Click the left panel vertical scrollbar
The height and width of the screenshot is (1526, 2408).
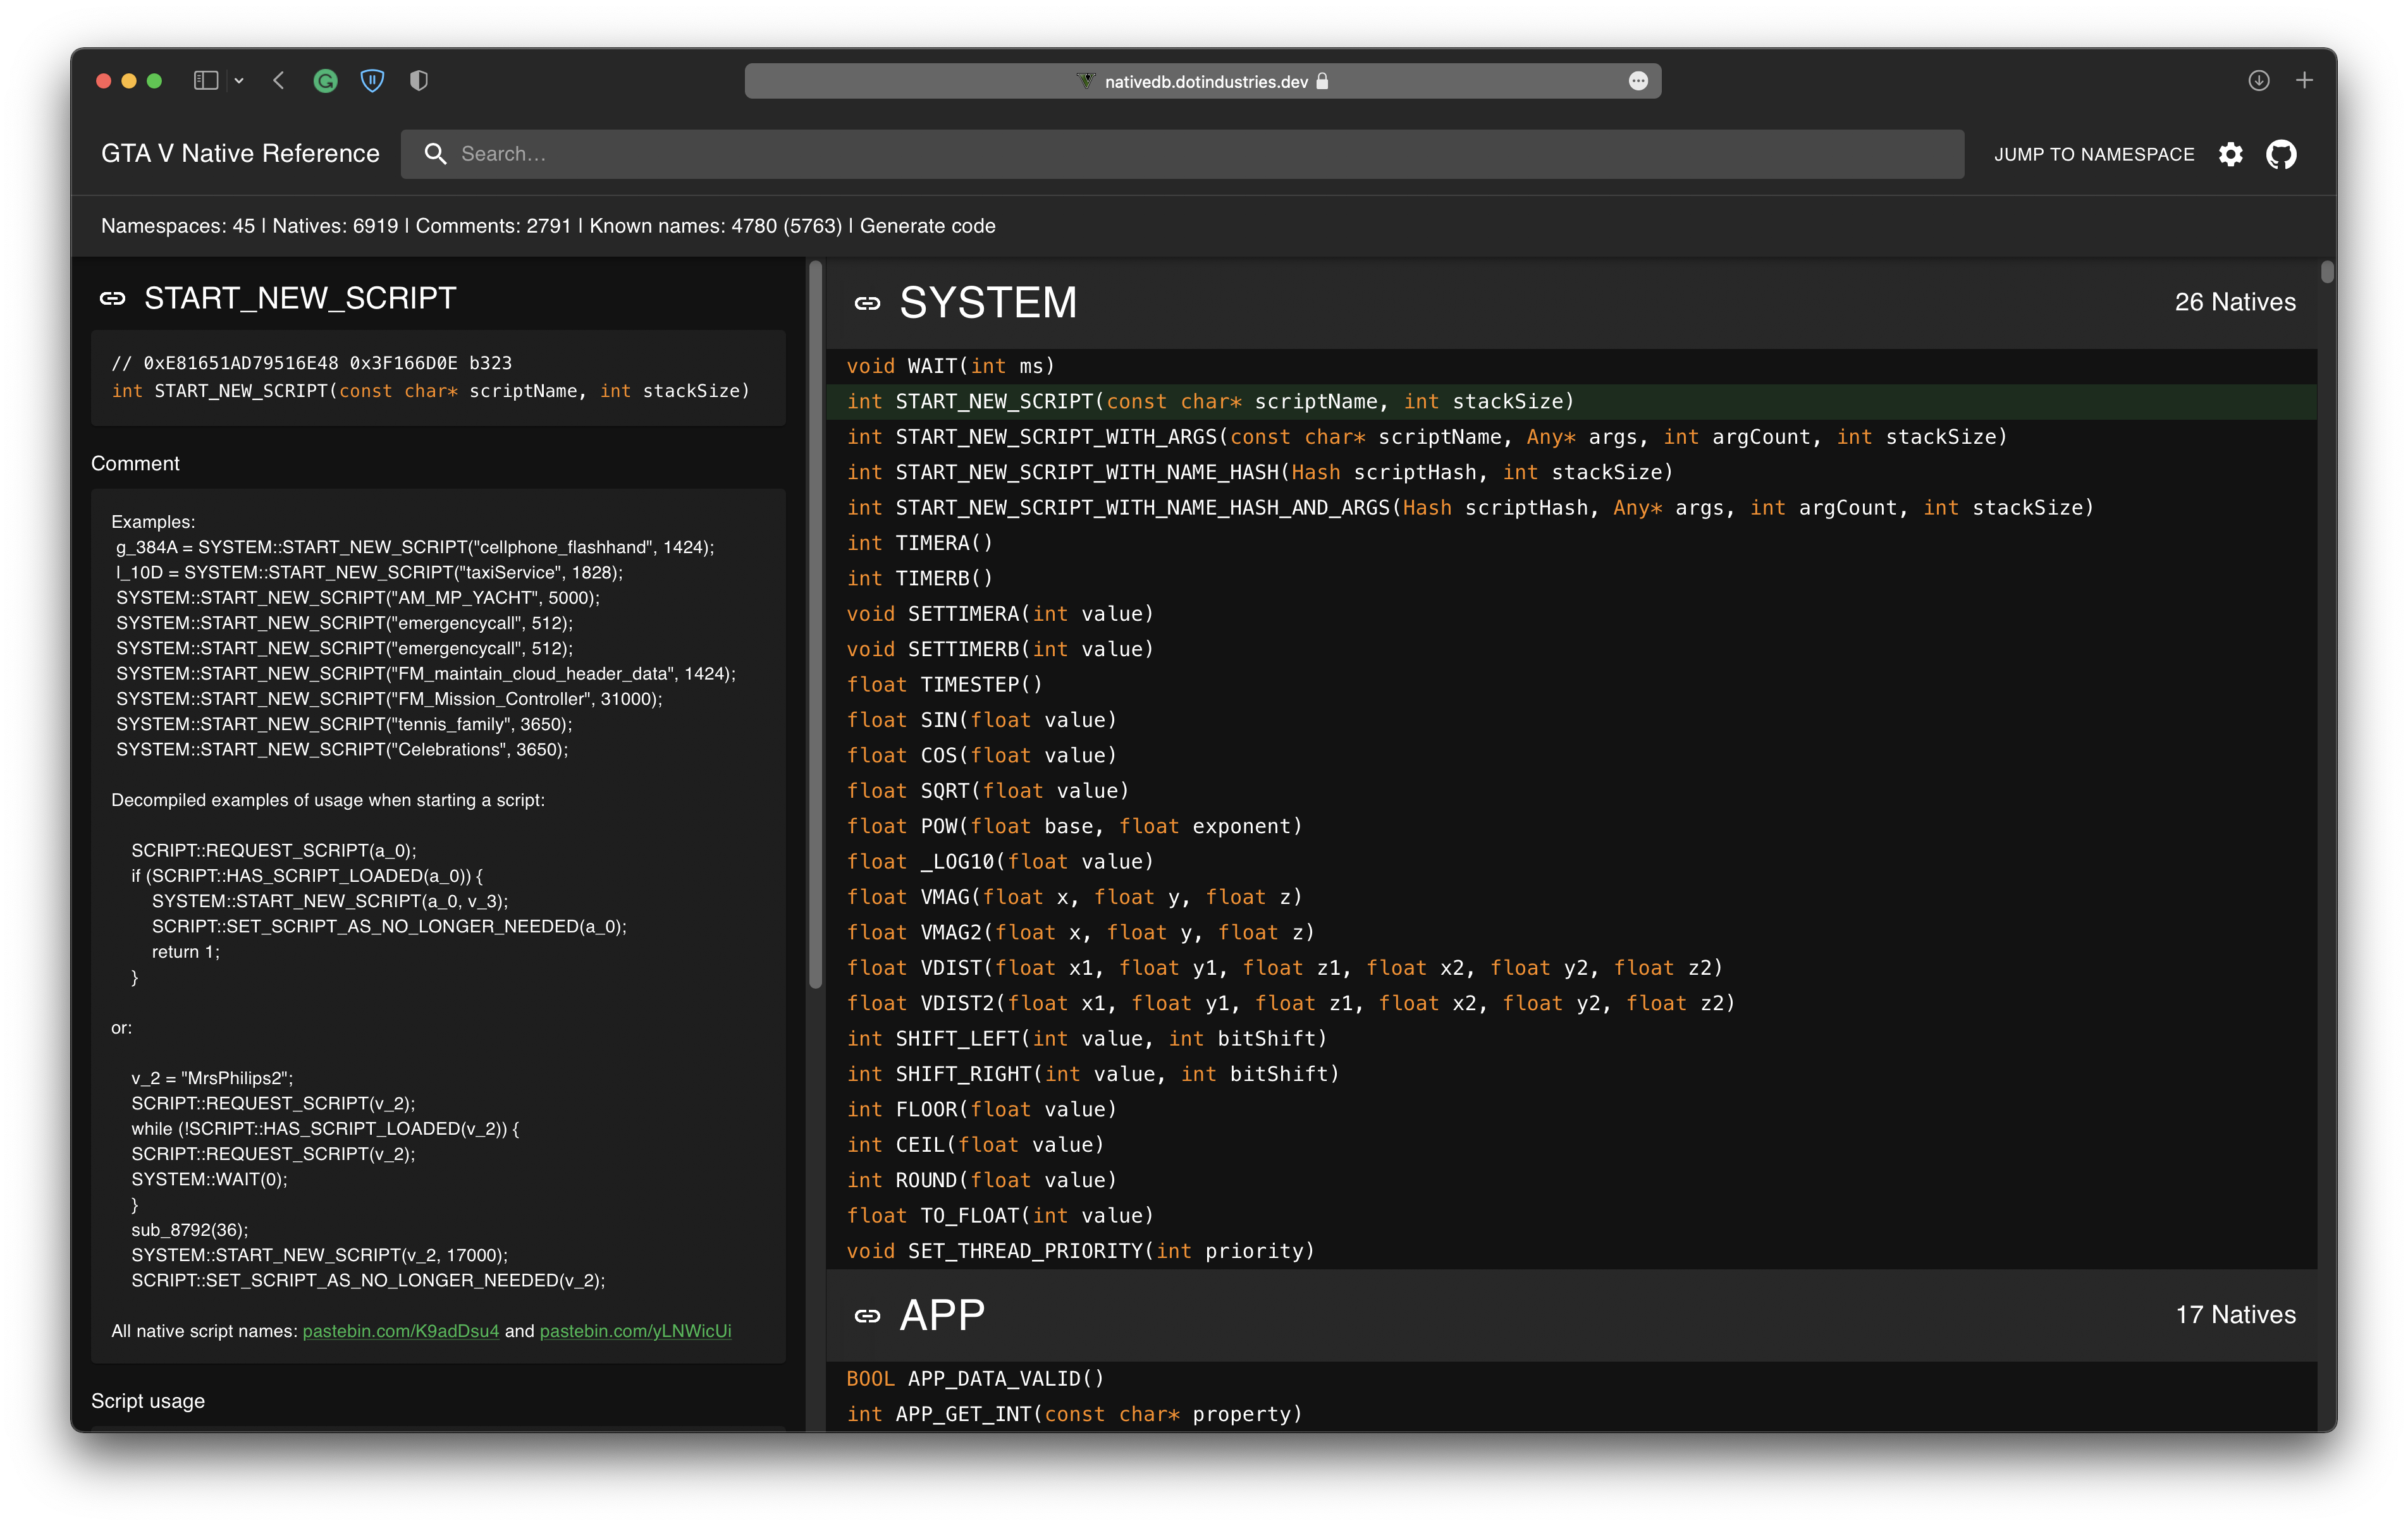pyautogui.click(x=815, y=620)
